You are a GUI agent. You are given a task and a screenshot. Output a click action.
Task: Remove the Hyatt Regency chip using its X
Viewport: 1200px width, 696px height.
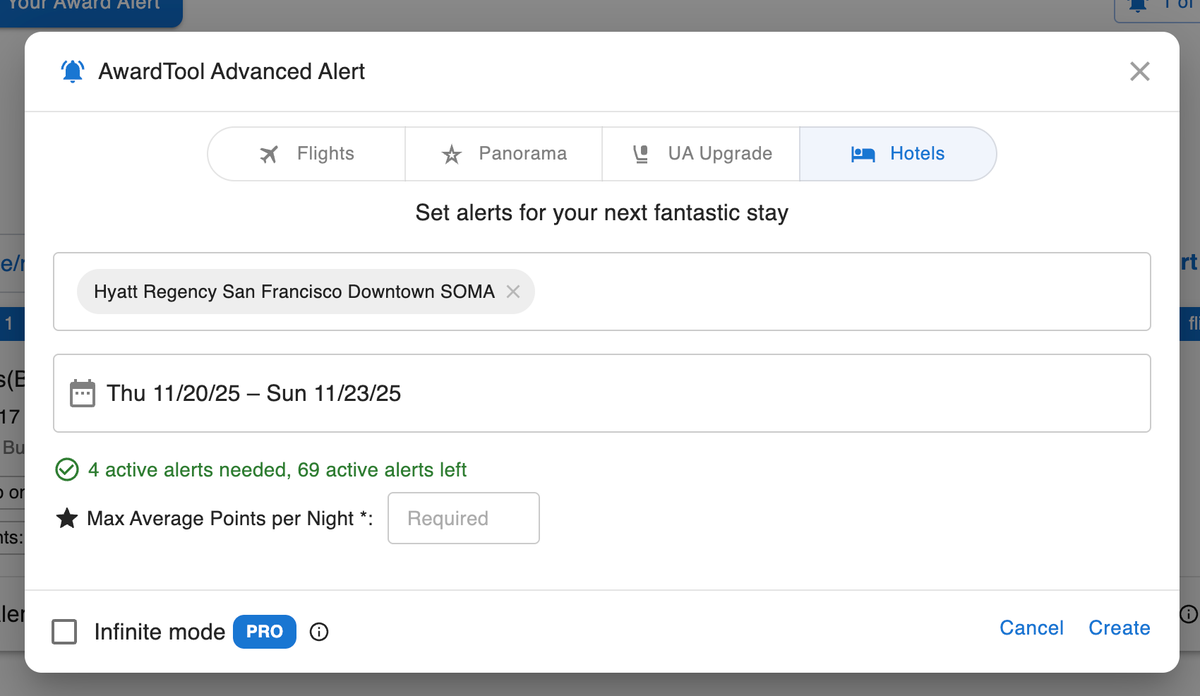513,292
